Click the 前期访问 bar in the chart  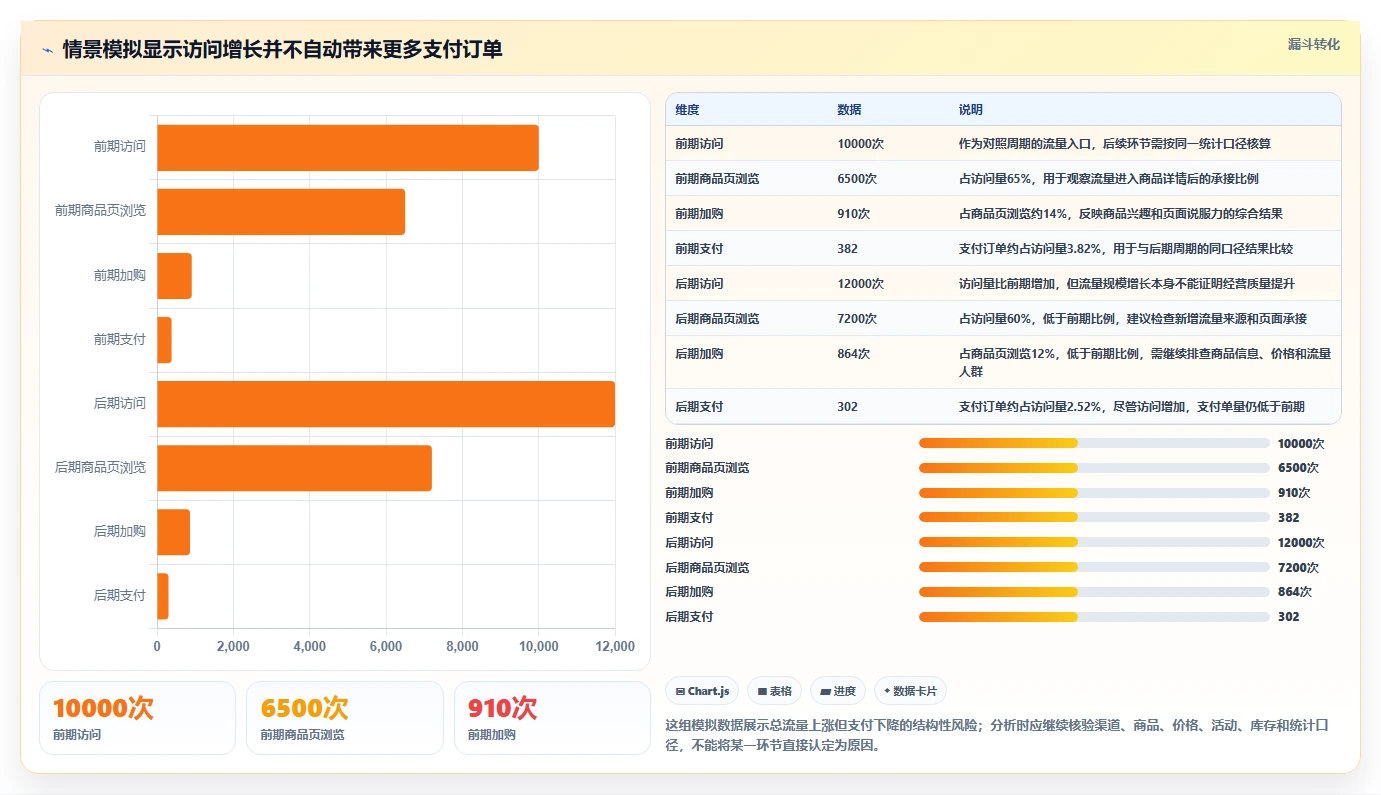[348, 148]
